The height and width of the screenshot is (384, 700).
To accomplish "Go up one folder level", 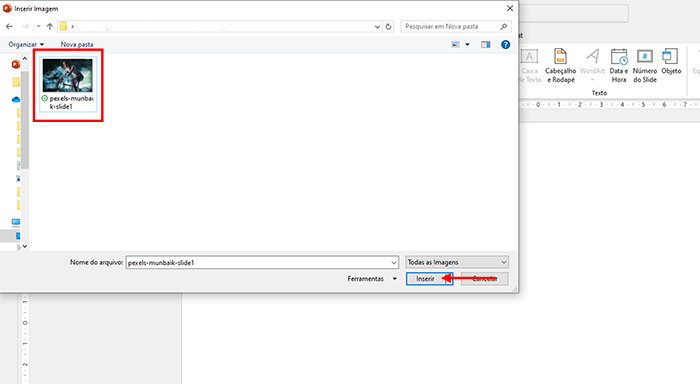I will coord(50,26).
